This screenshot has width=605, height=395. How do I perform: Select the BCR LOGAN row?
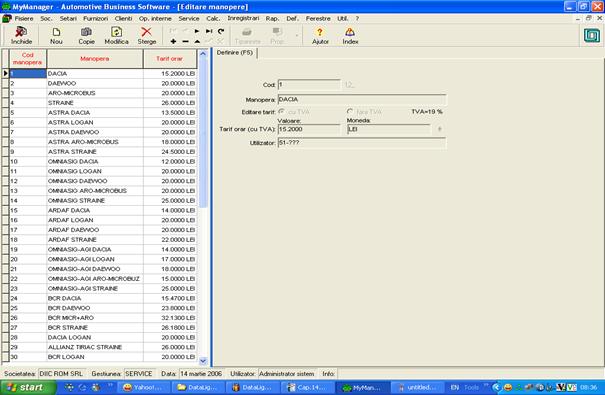pyautogui.click(x=103, y=357)
